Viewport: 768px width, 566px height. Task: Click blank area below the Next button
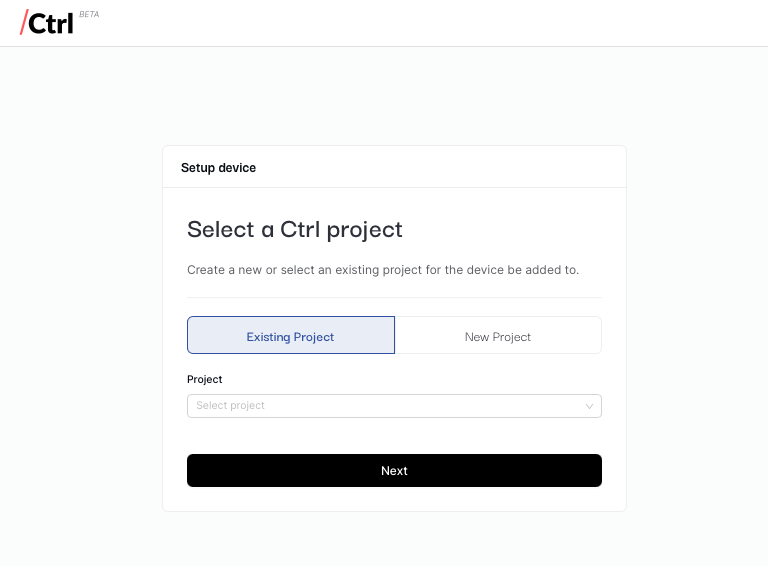394,499
